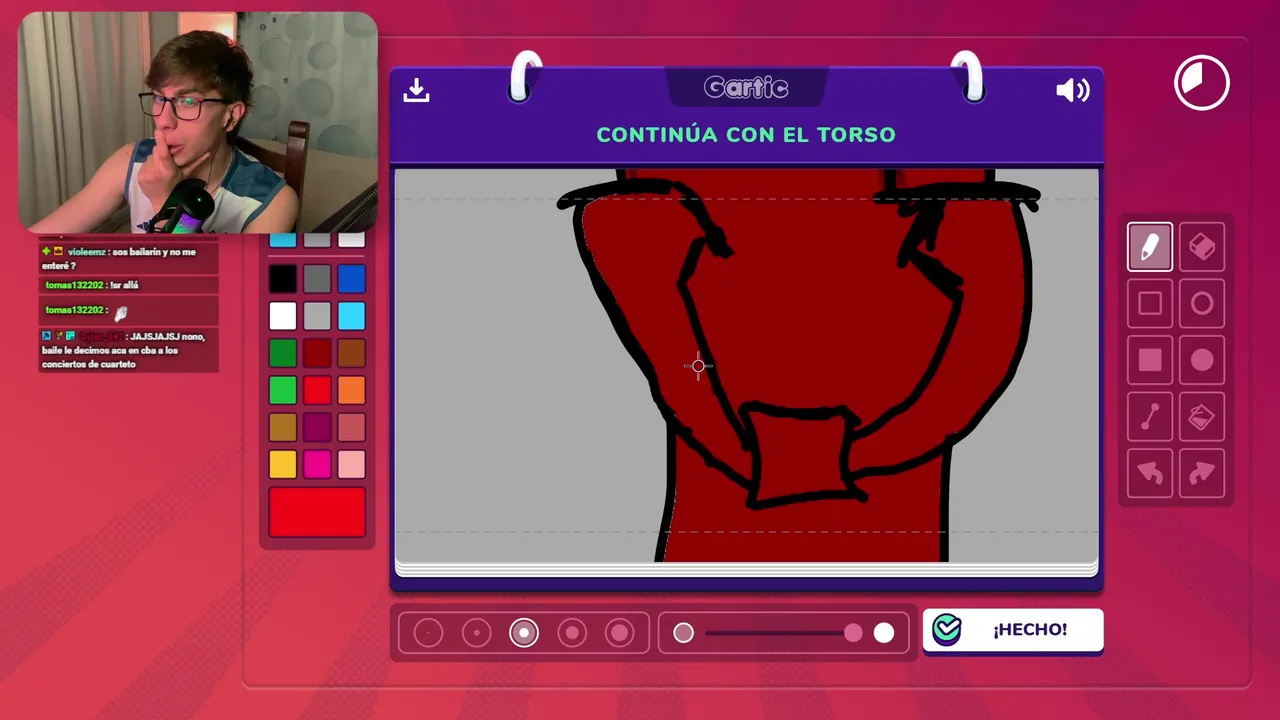Click chat message from violeemz
The height and width of the screenshot is (720, 1280).
pyautogui.click(x=128, y=258)
